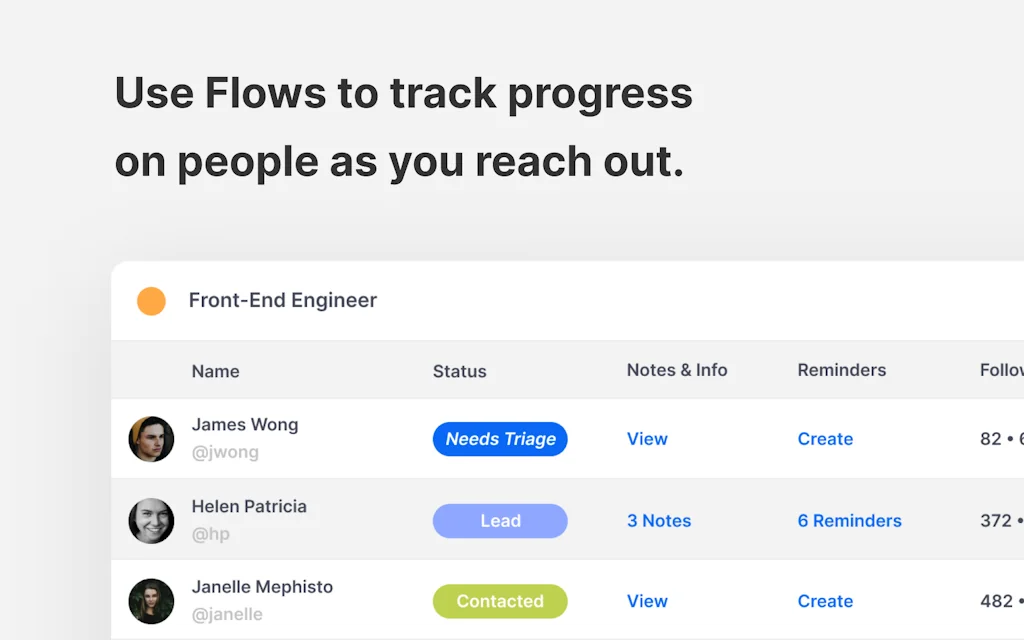Sort by the Name column header
Viewport: 1024px width, 640px height.
215,371
